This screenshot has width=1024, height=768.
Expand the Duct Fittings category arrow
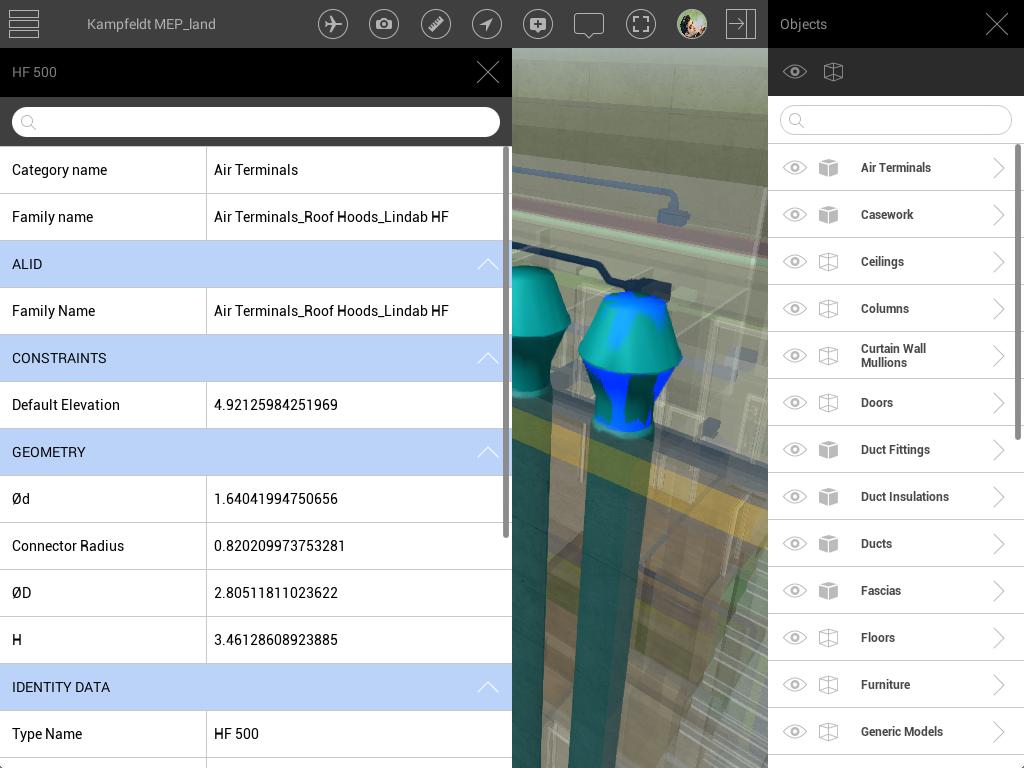coord(998,450)
